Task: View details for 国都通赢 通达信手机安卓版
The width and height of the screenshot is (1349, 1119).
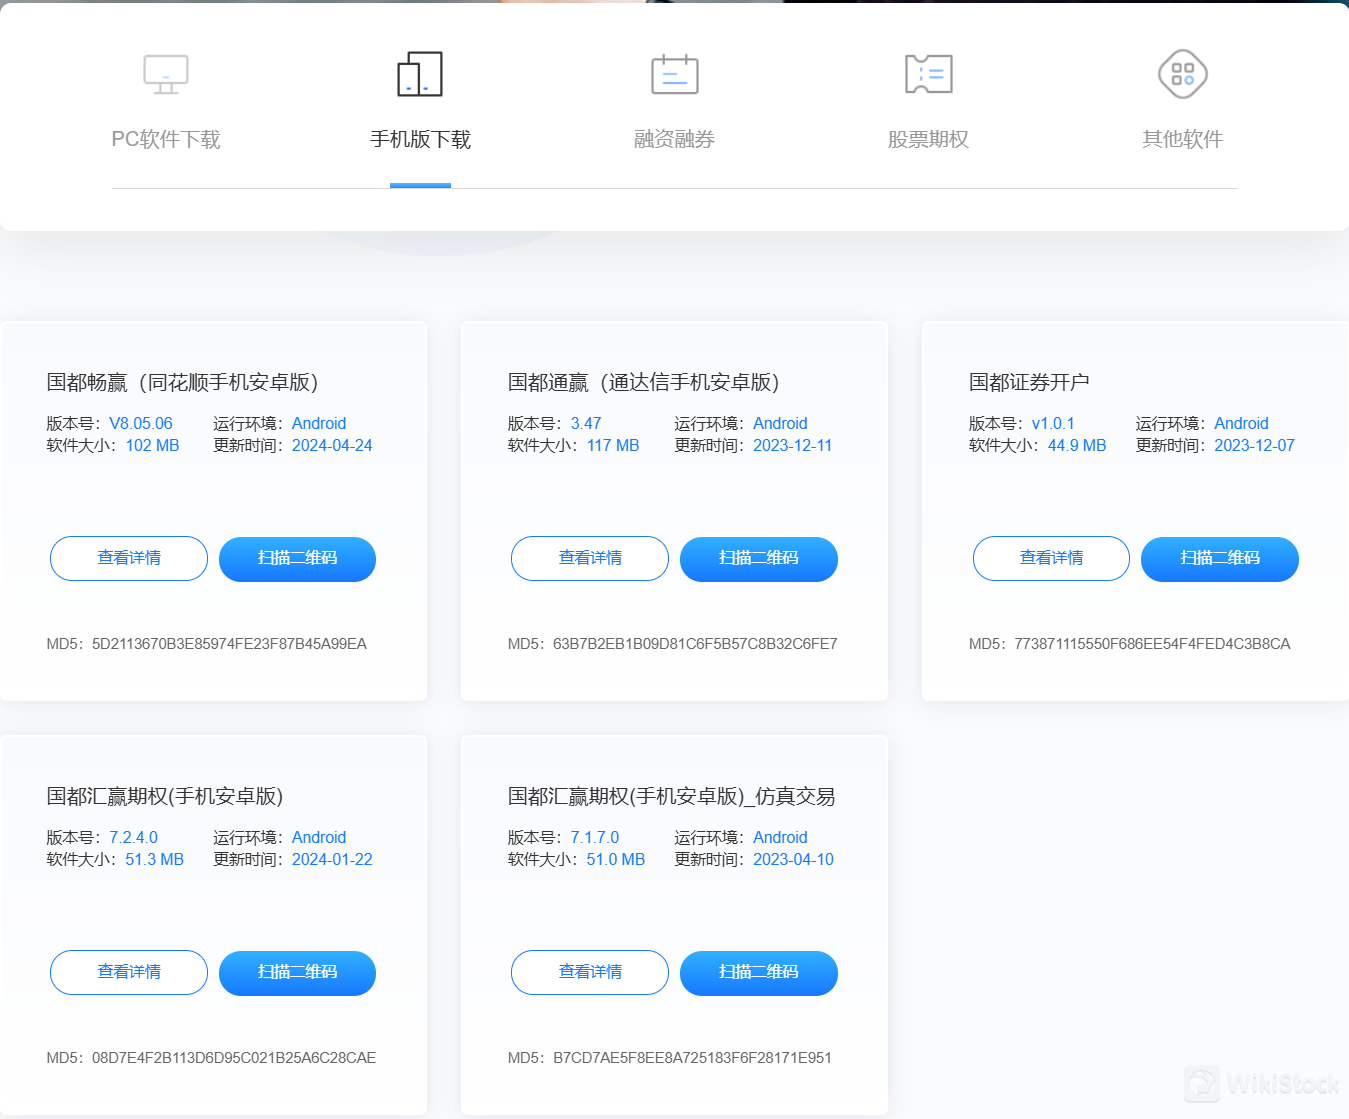Action: pyautogui.click(x=590, y=558)
